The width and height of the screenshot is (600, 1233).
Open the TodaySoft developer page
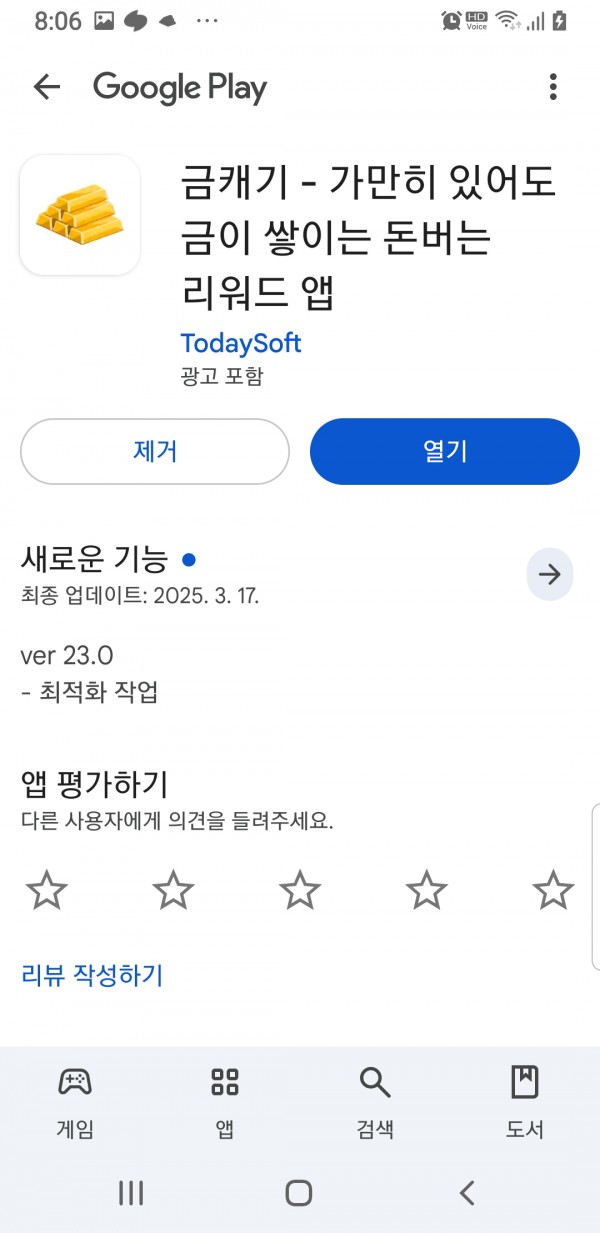240,343
